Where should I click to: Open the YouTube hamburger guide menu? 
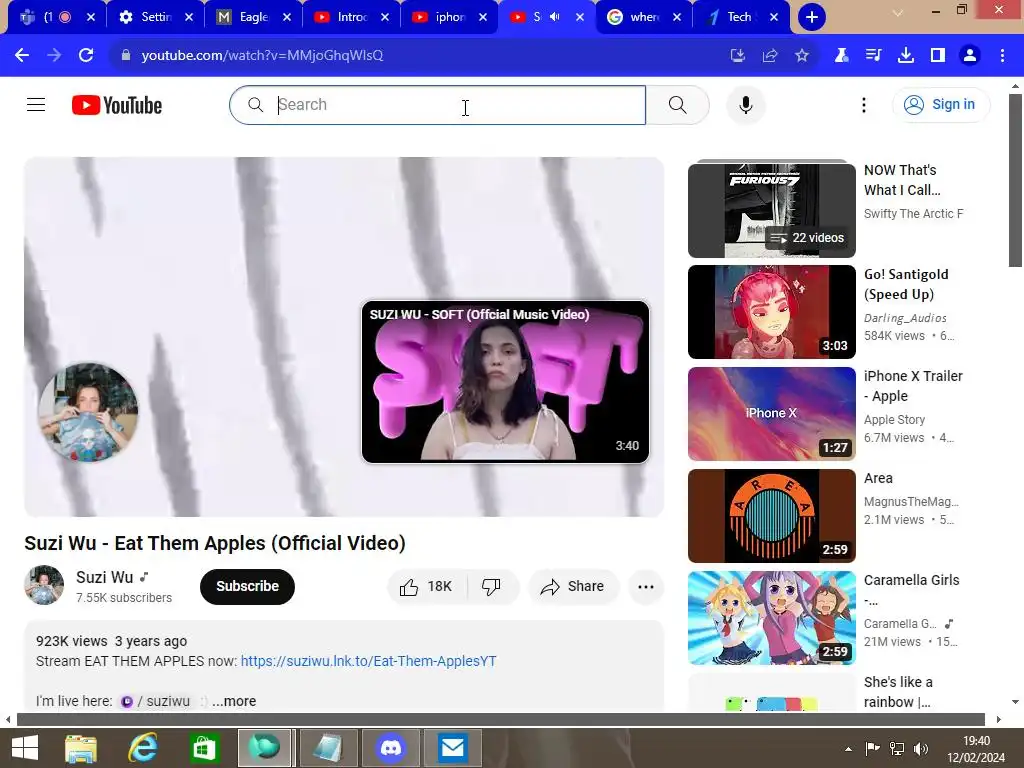(x=36, y=104)
